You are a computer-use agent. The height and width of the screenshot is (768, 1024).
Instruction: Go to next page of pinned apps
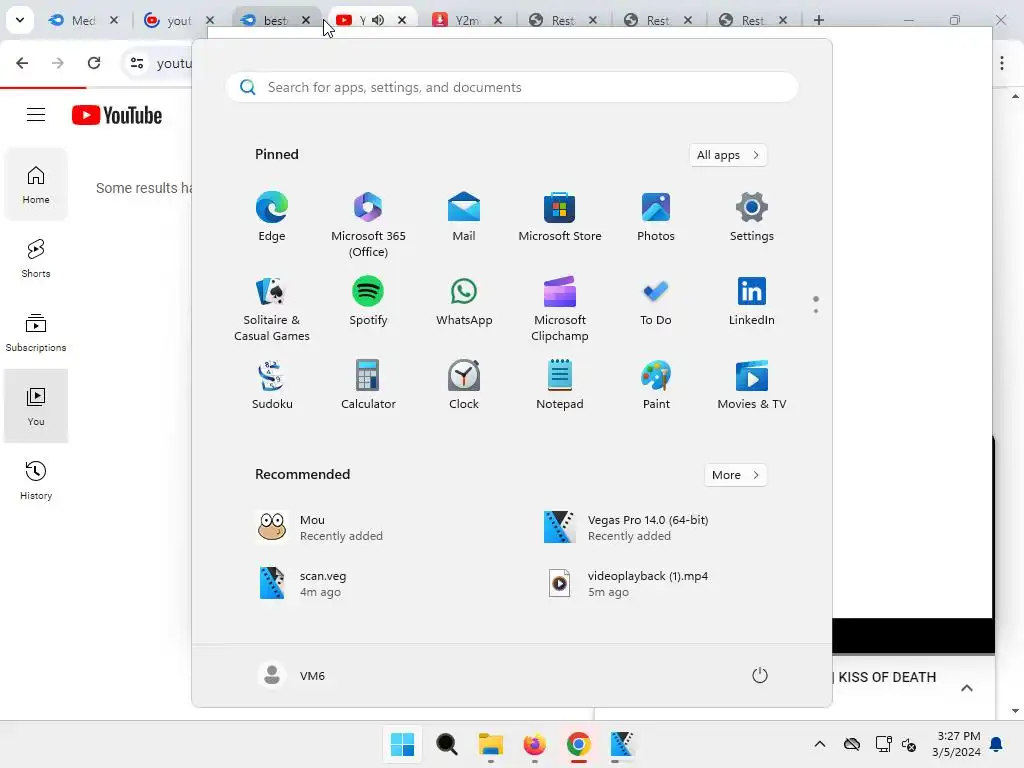816,311
